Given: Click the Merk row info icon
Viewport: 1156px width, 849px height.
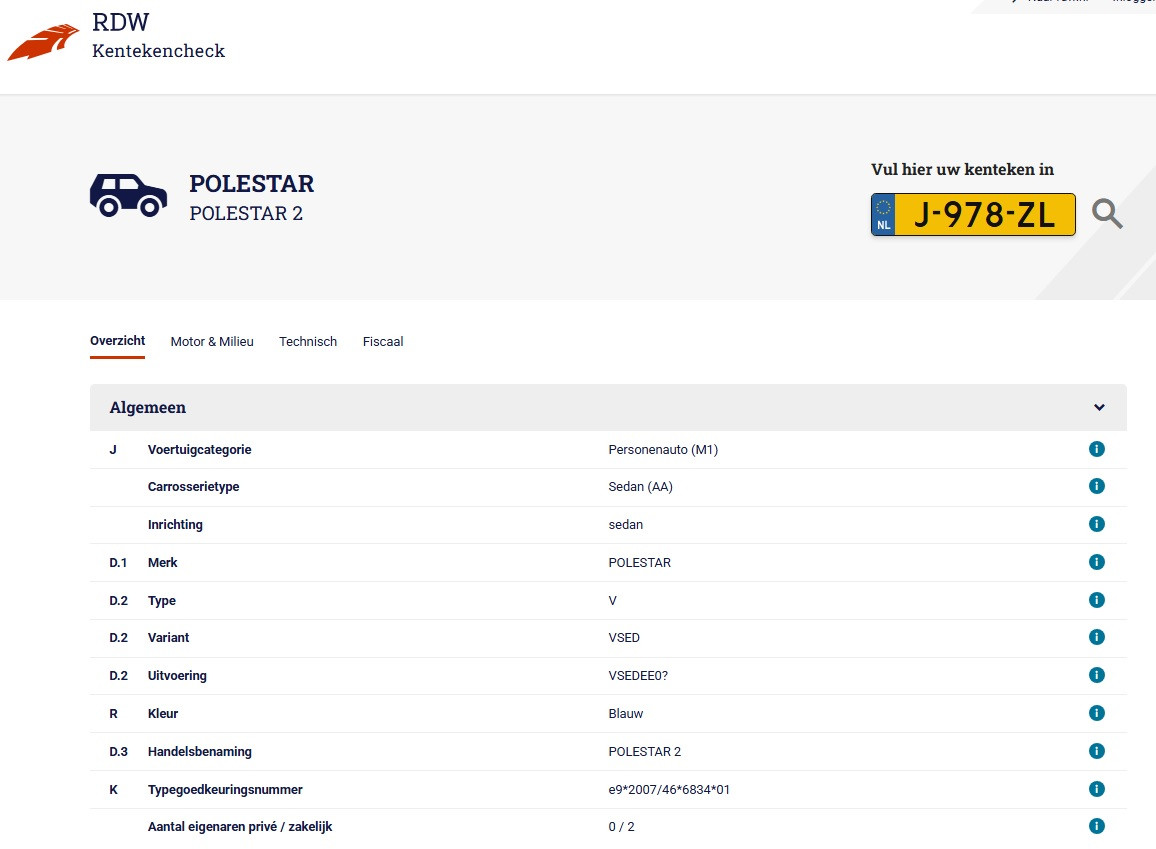Looking at the screenshot, I should [1097, 561].
